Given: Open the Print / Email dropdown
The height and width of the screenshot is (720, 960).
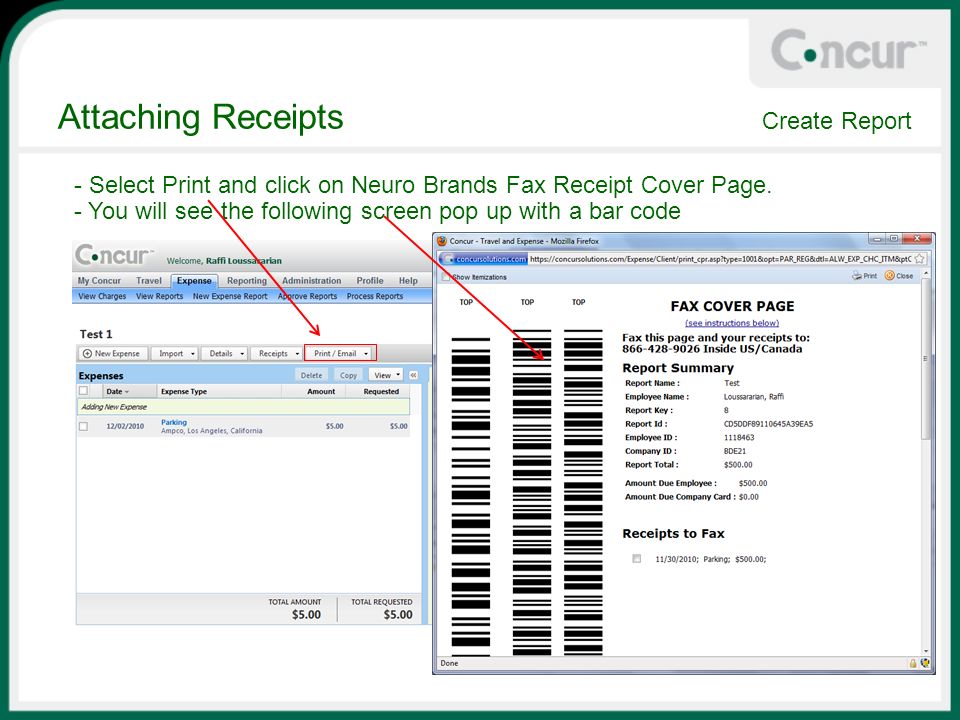Looking at the screenshot, I should [340, 353].
